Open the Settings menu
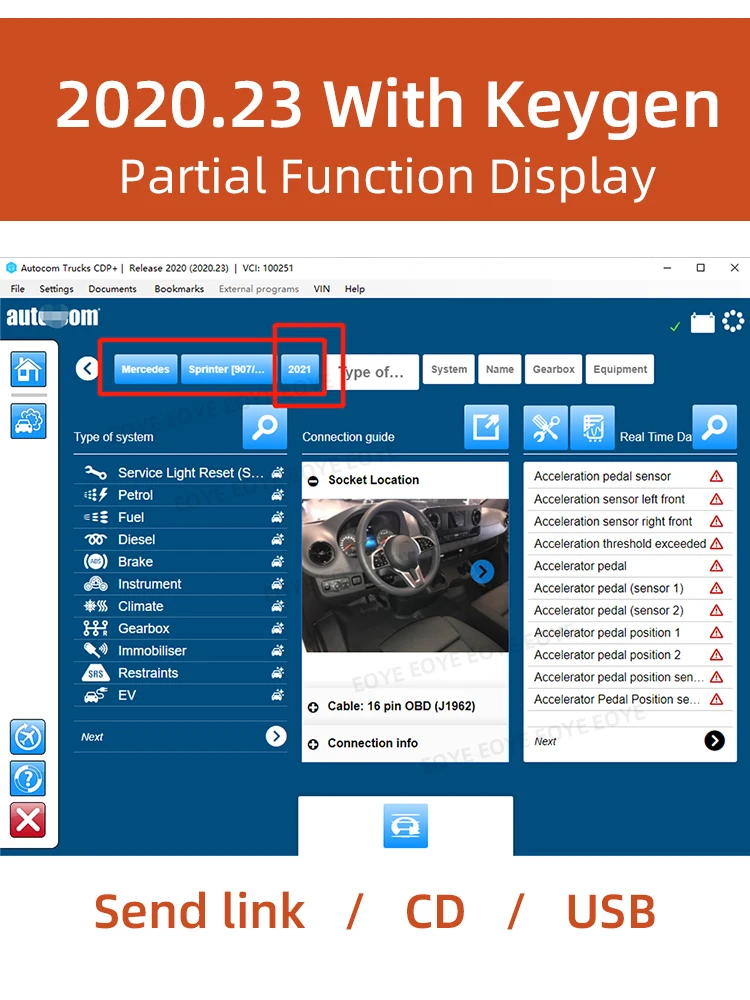 tap(57, 289)
